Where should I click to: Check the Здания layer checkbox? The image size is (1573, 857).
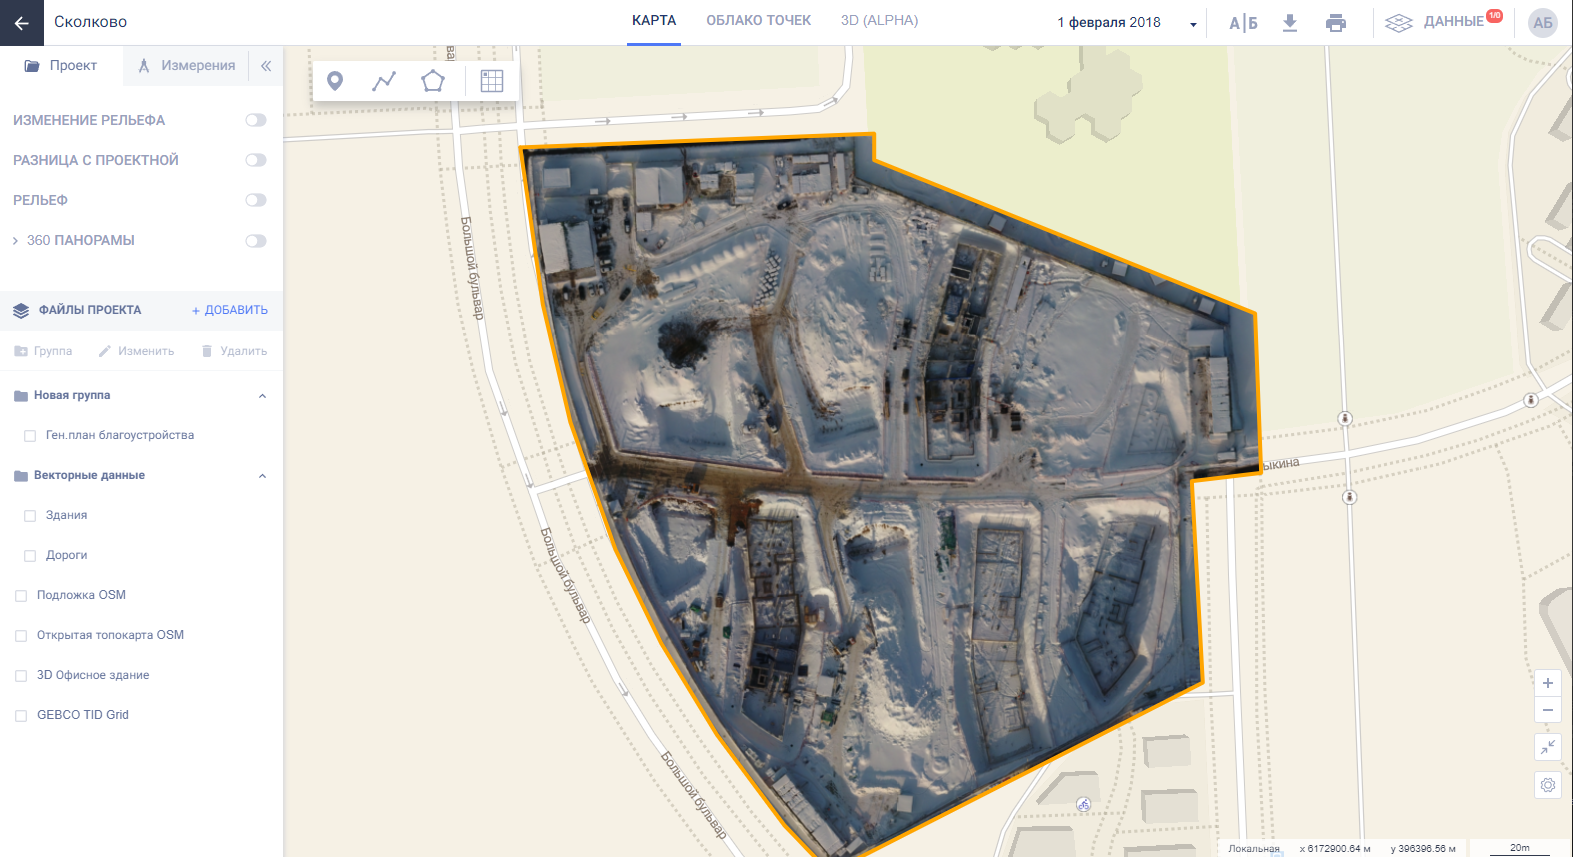(x=30, y=516)
